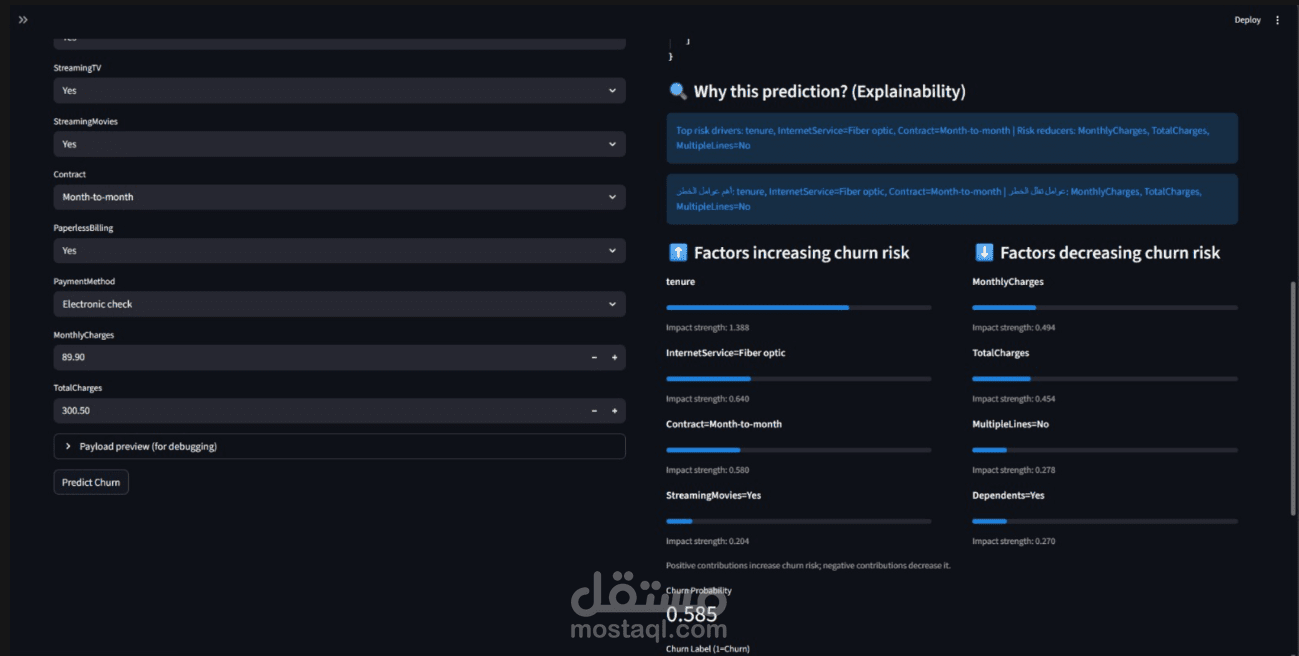Click the page vertical scrollbar

(x=1293, y=398)
